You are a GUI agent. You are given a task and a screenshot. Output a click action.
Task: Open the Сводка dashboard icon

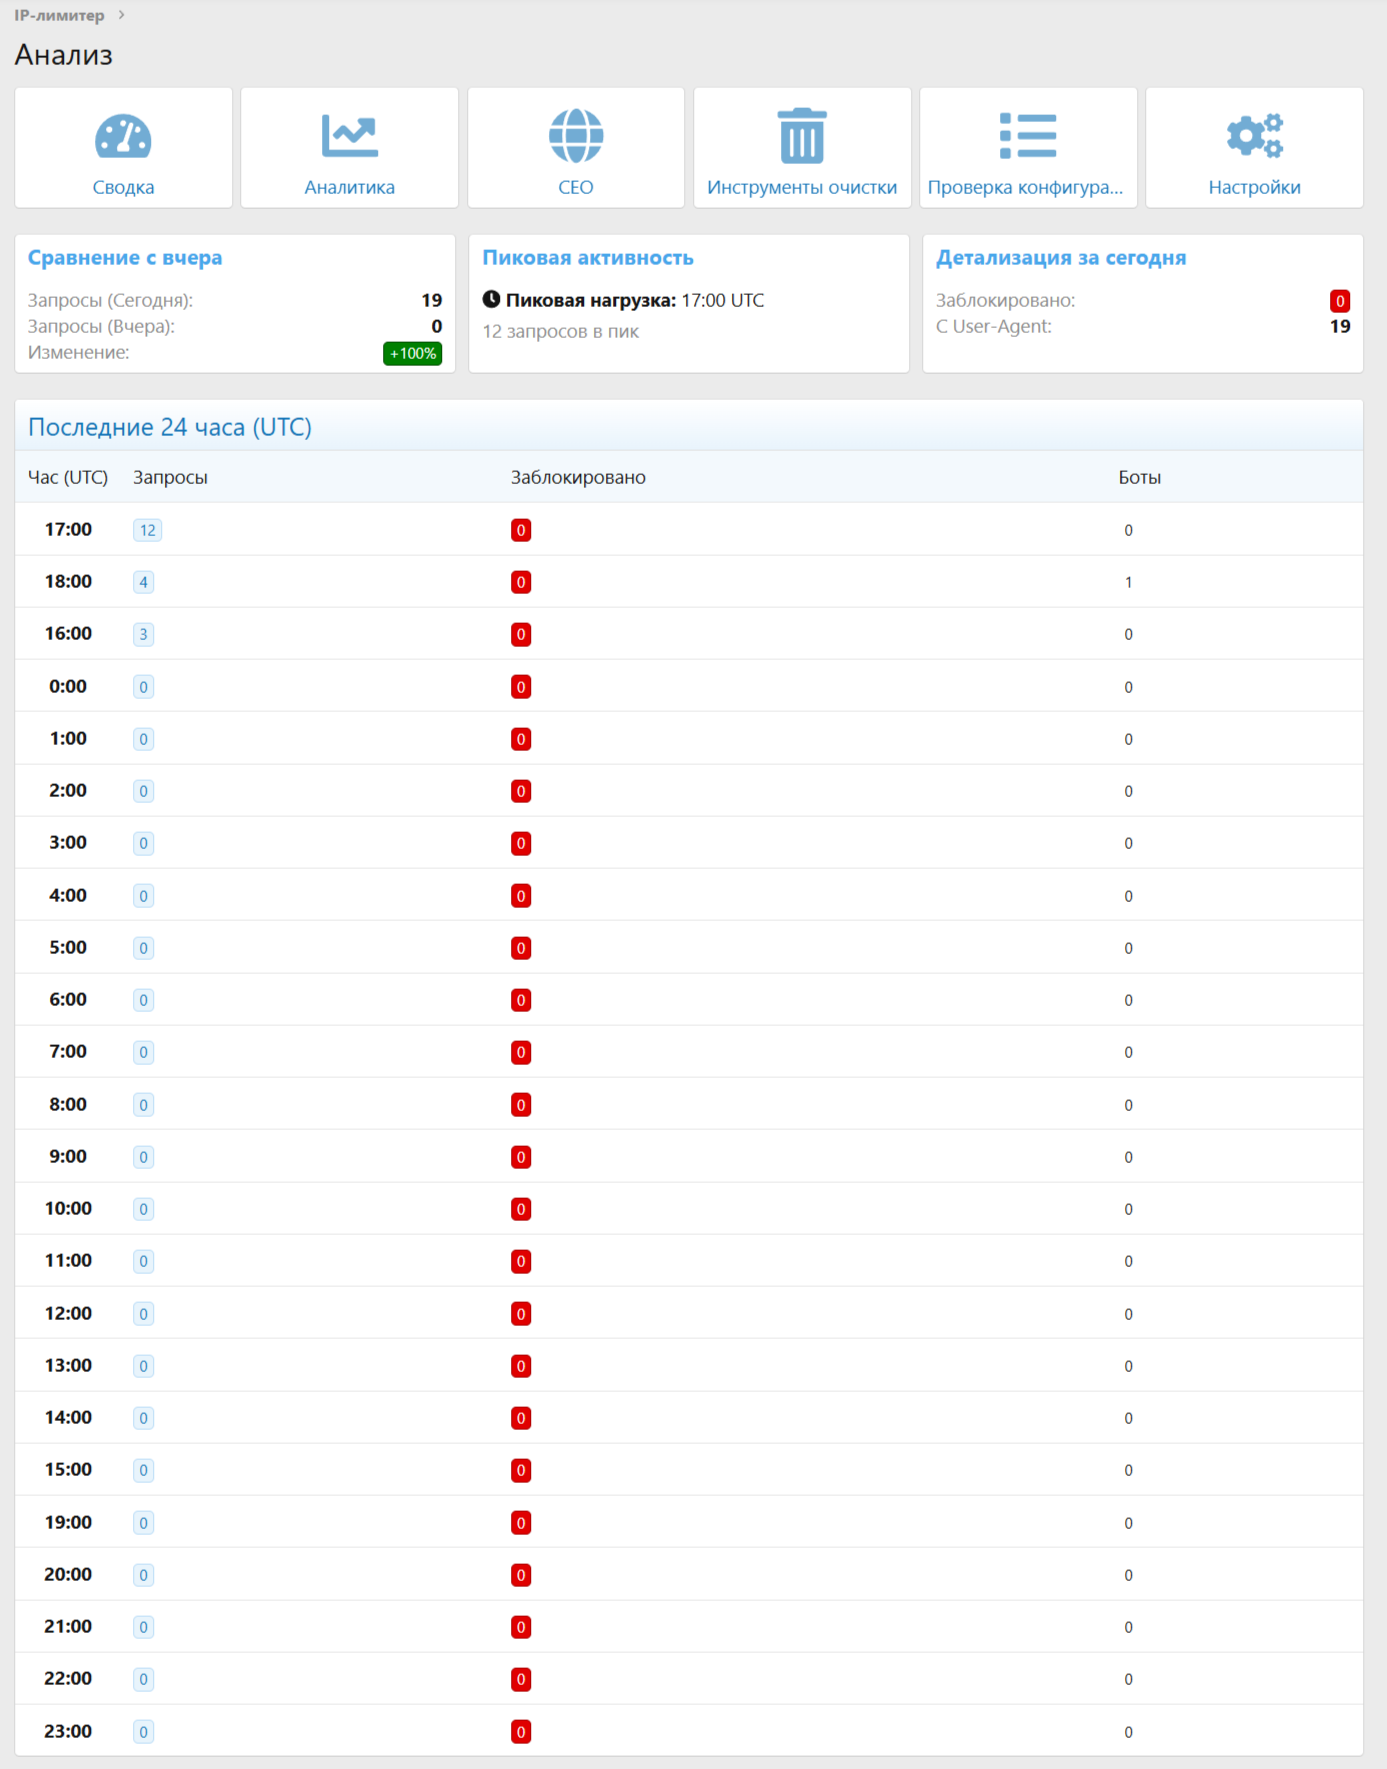(123, 136)
